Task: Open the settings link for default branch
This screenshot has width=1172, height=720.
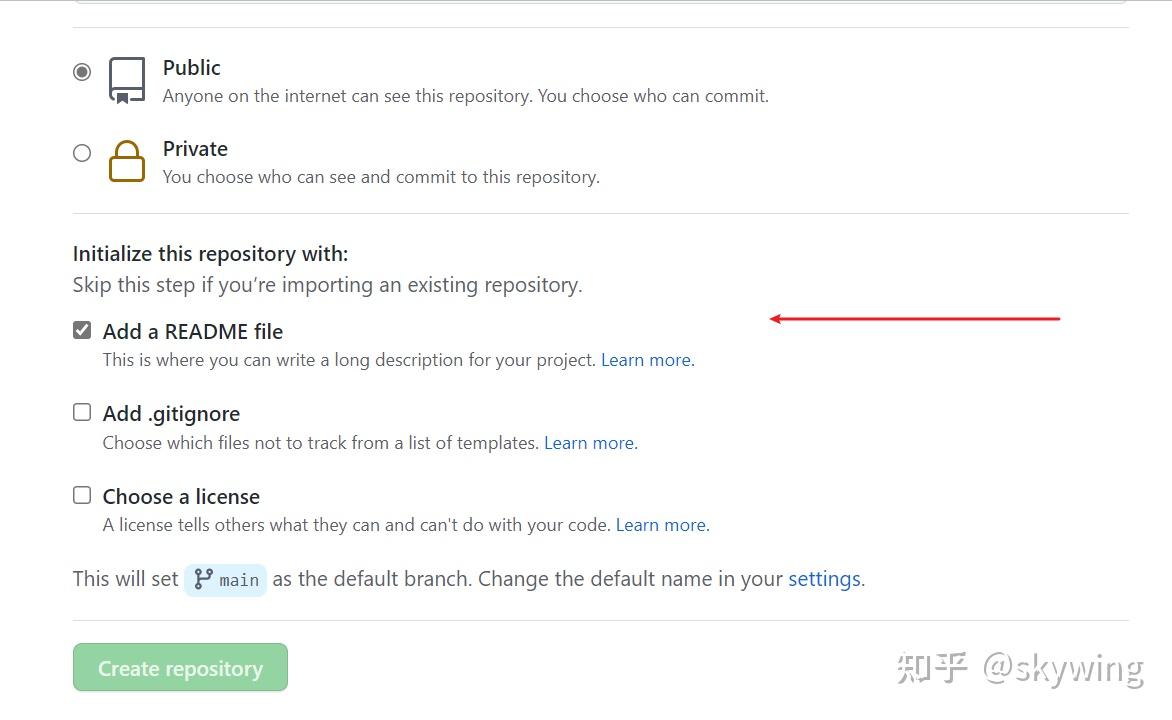Action: point(824,579)
